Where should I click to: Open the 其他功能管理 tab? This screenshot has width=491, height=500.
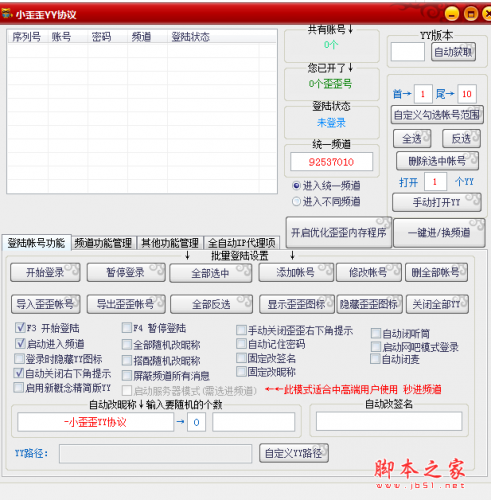170,243
